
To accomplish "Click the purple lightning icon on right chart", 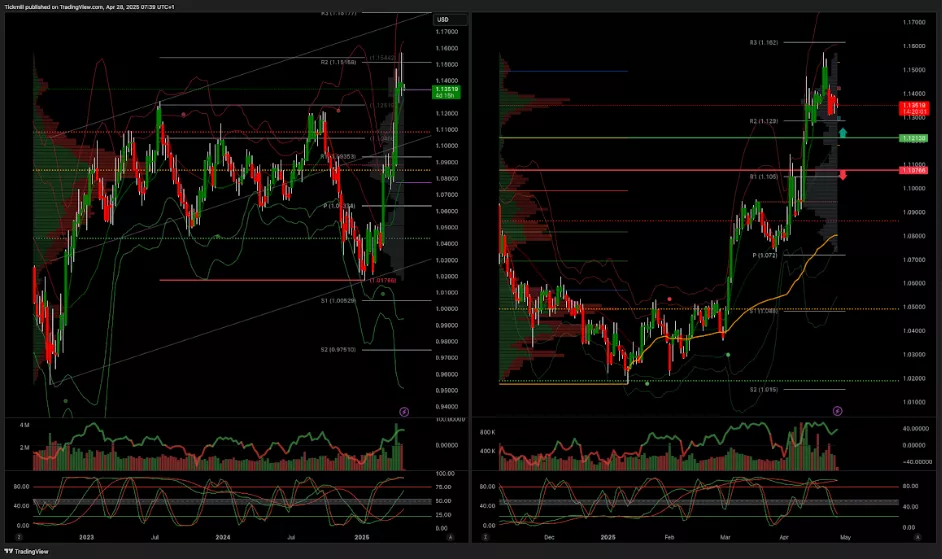I will tap(838, 410).
